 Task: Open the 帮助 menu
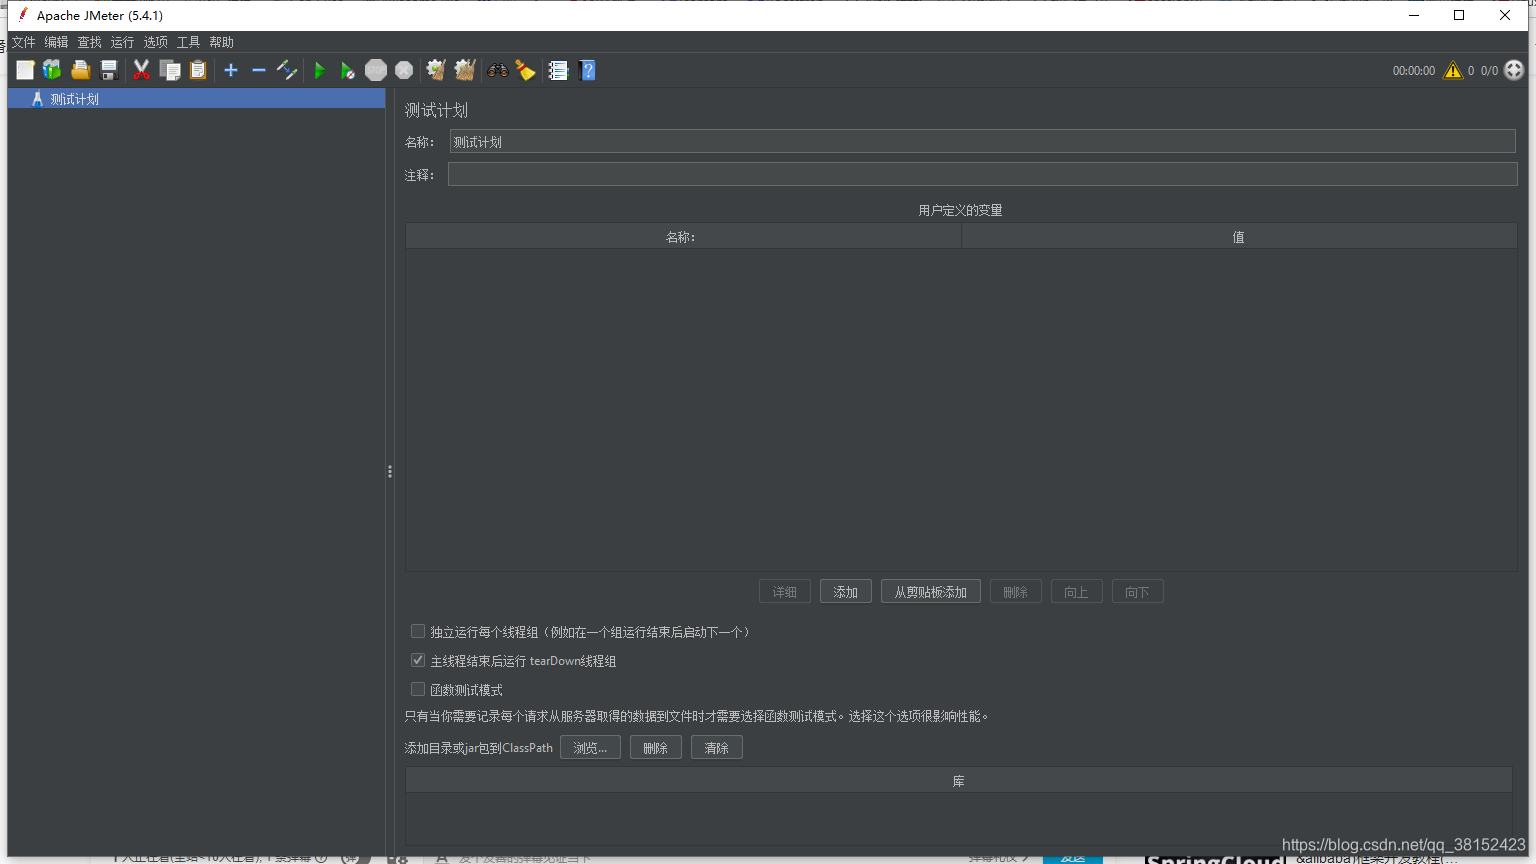(x=221, y=42)
